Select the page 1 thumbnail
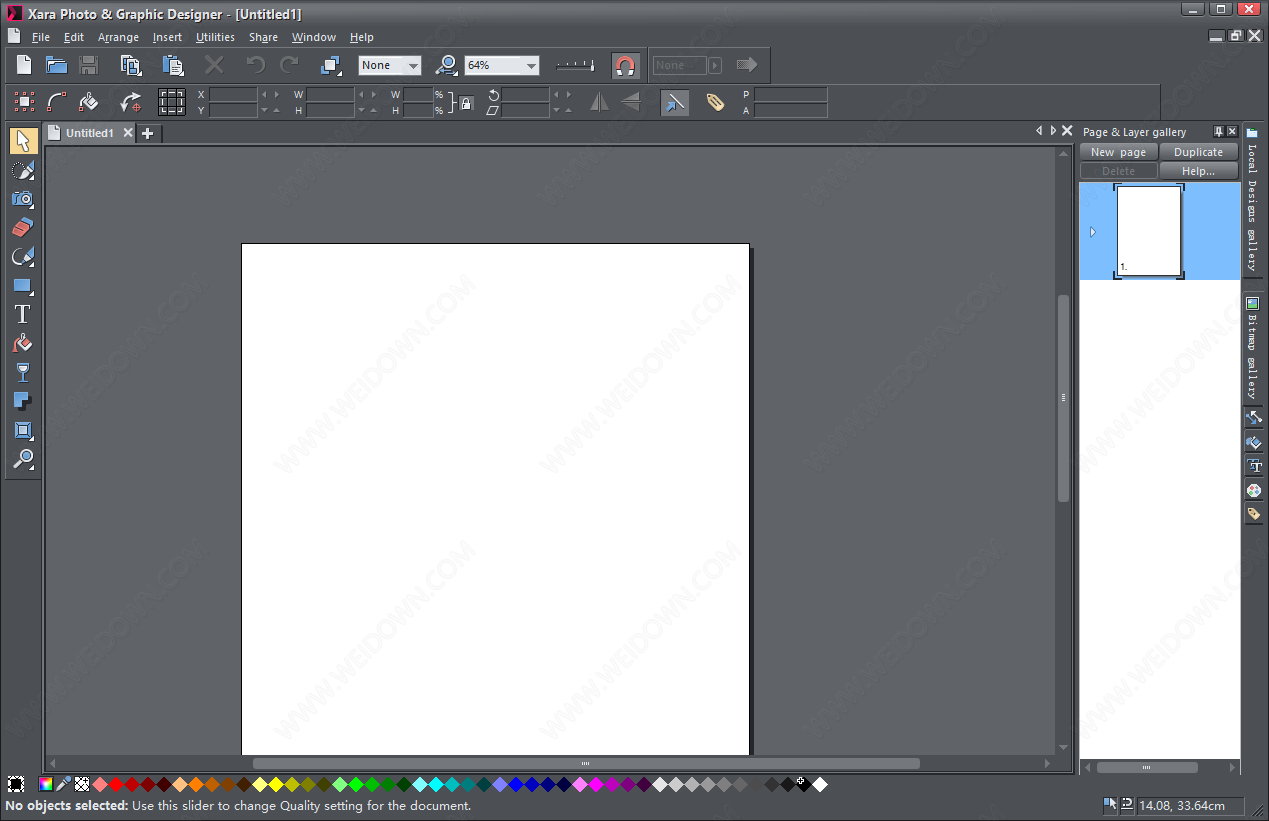 tap(1149, 231)
